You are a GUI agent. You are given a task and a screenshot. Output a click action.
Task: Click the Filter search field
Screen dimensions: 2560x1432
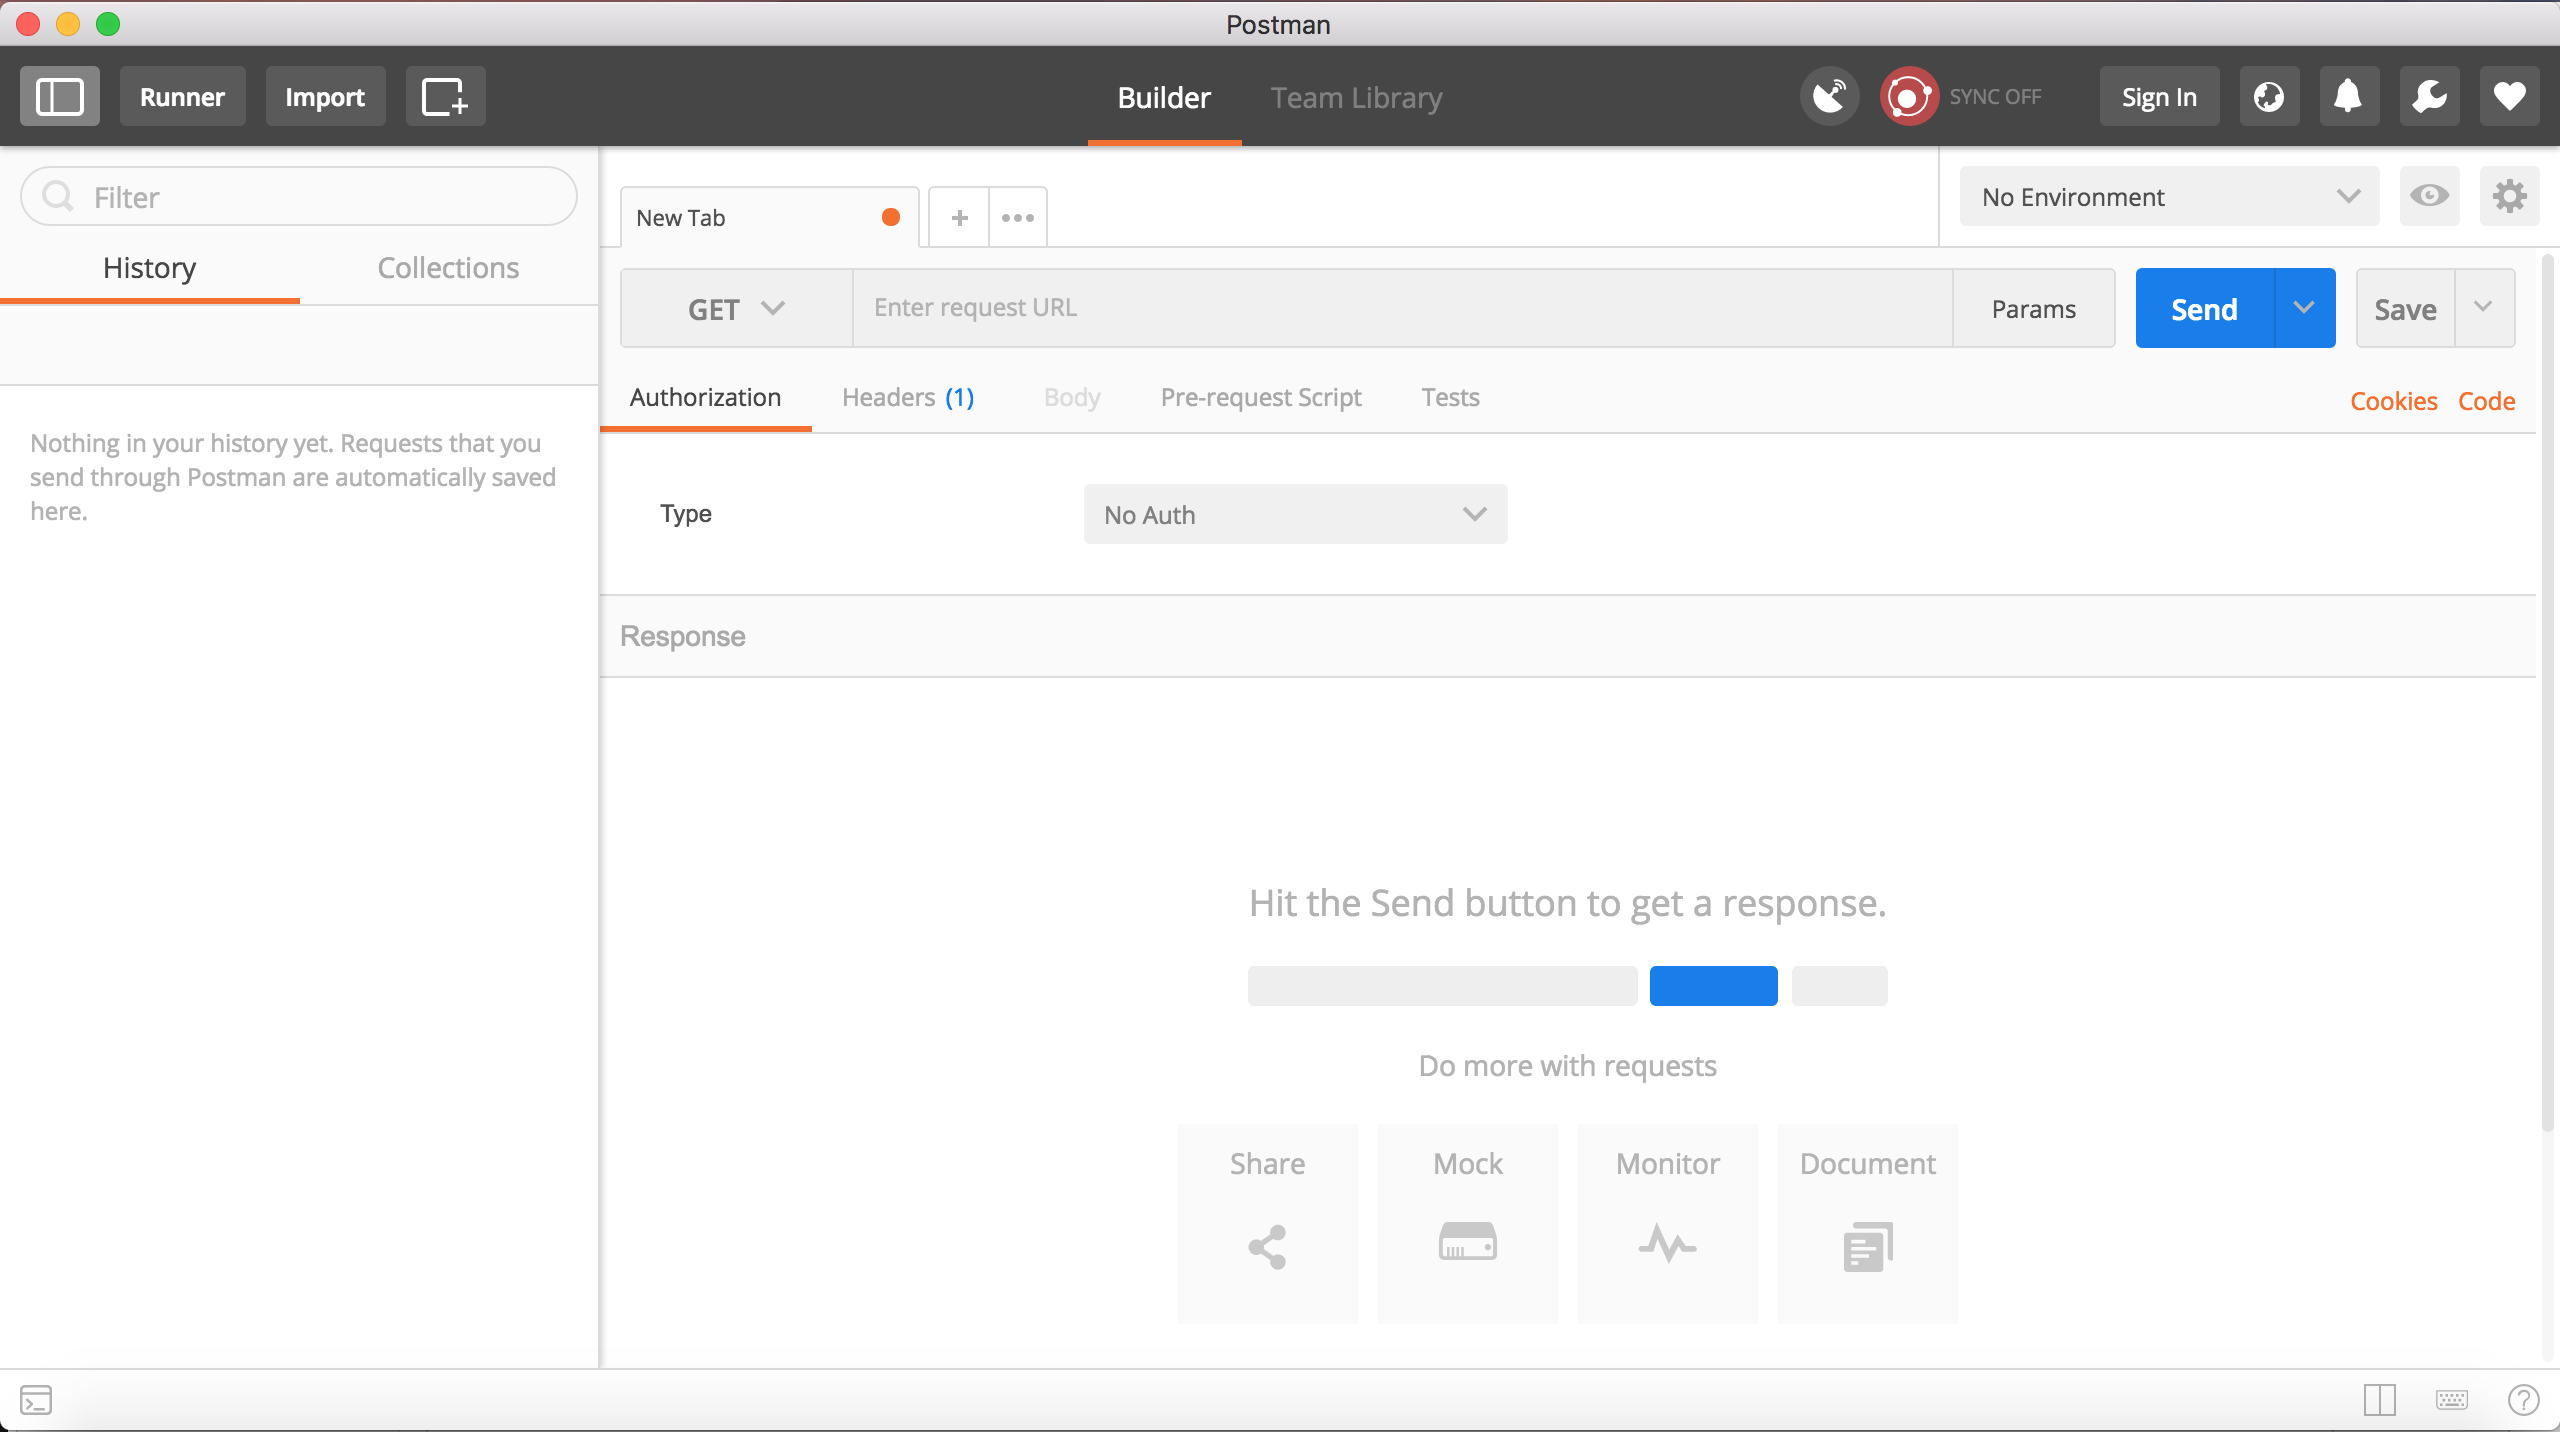click(299, 196)
